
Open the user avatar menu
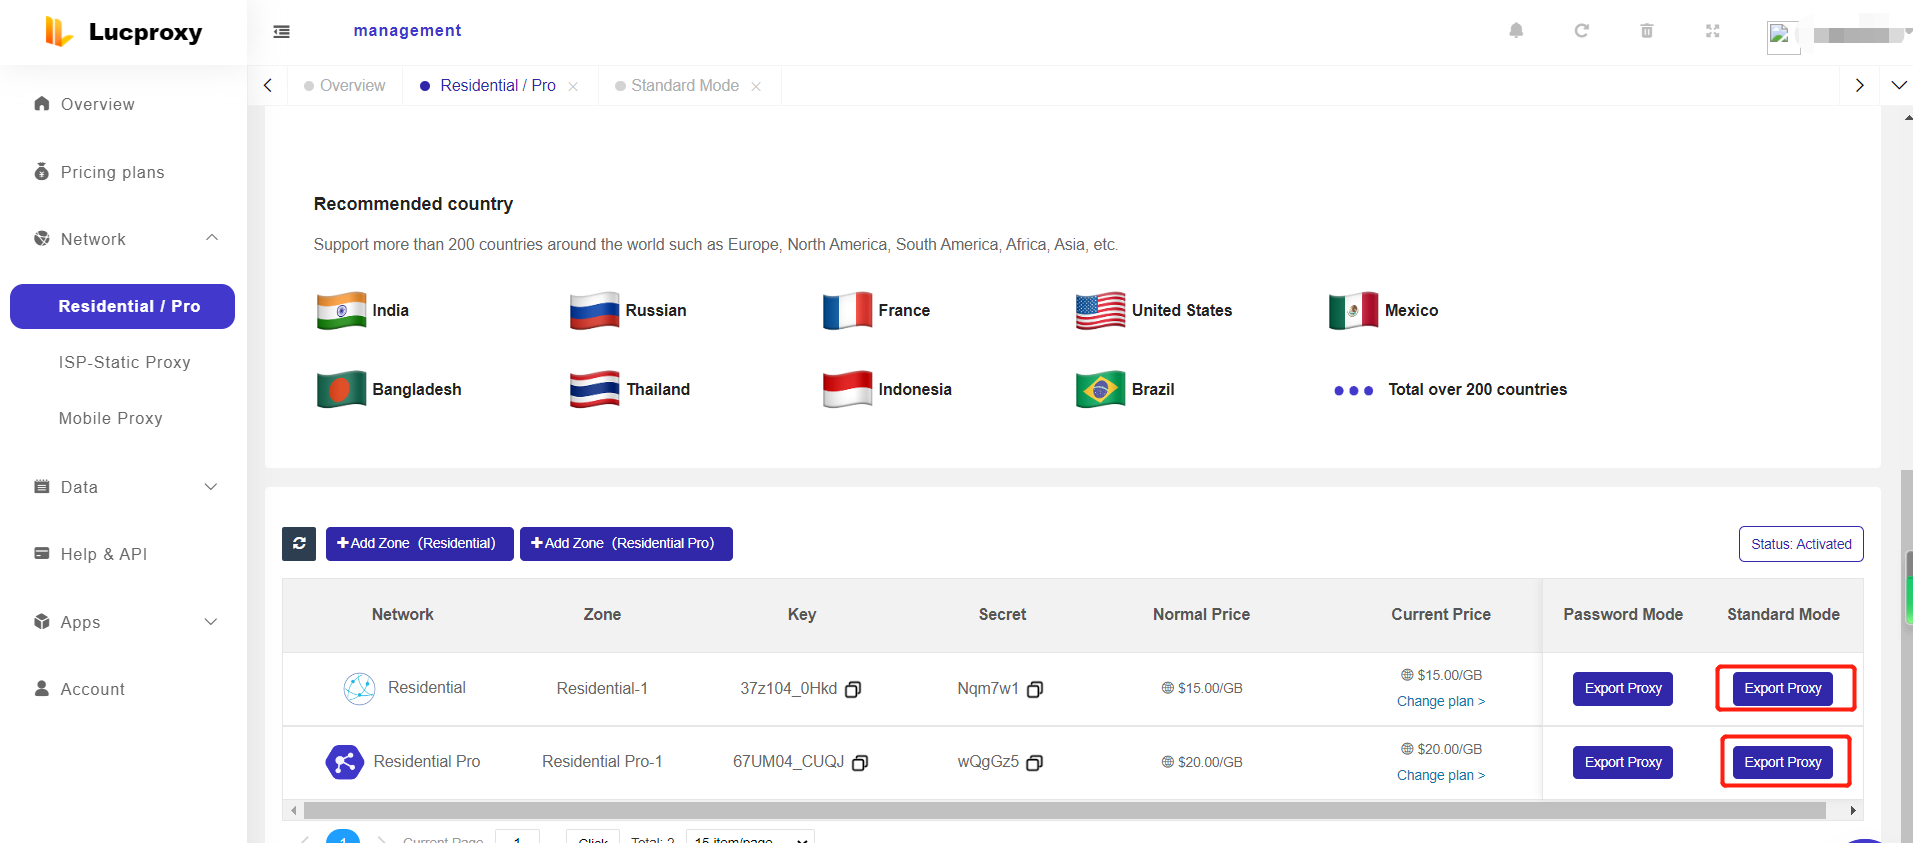pyautogui.click(x=1783, y=37)
